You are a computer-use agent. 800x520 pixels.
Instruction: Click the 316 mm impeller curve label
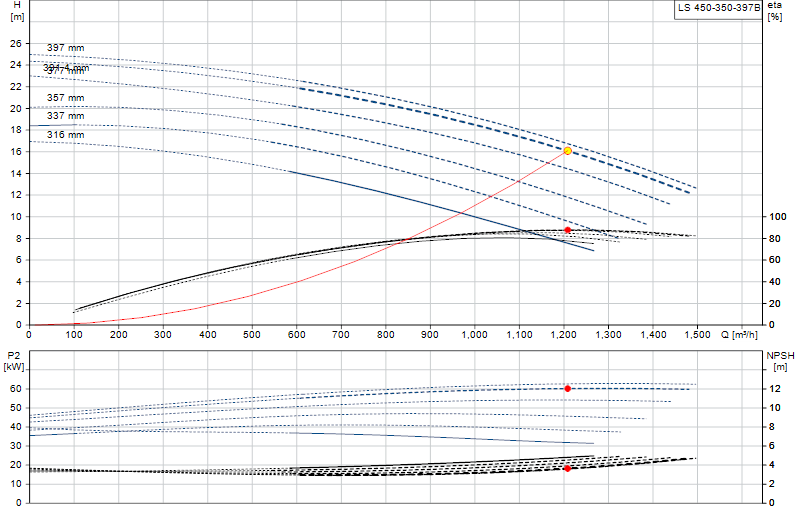click(65, 135)
